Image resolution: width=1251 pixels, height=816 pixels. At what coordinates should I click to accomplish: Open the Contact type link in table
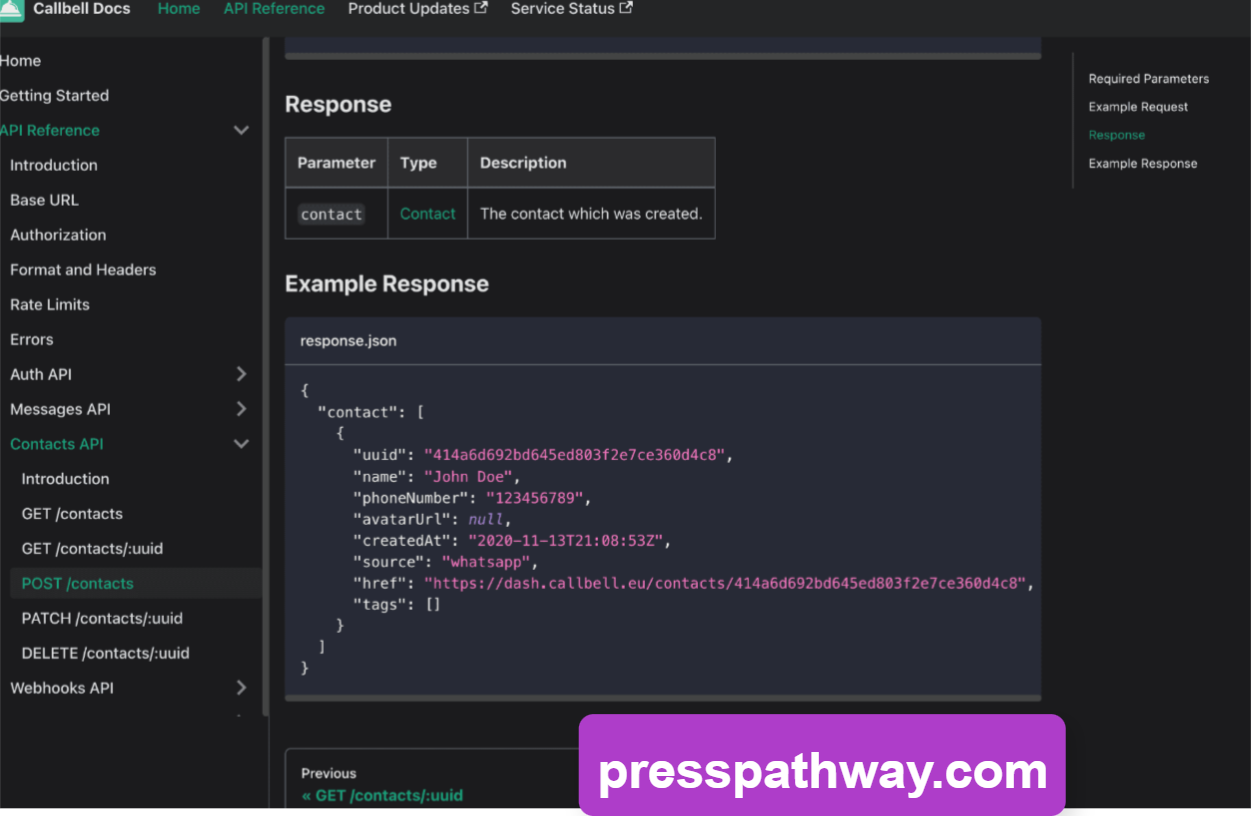click(427, 214)
